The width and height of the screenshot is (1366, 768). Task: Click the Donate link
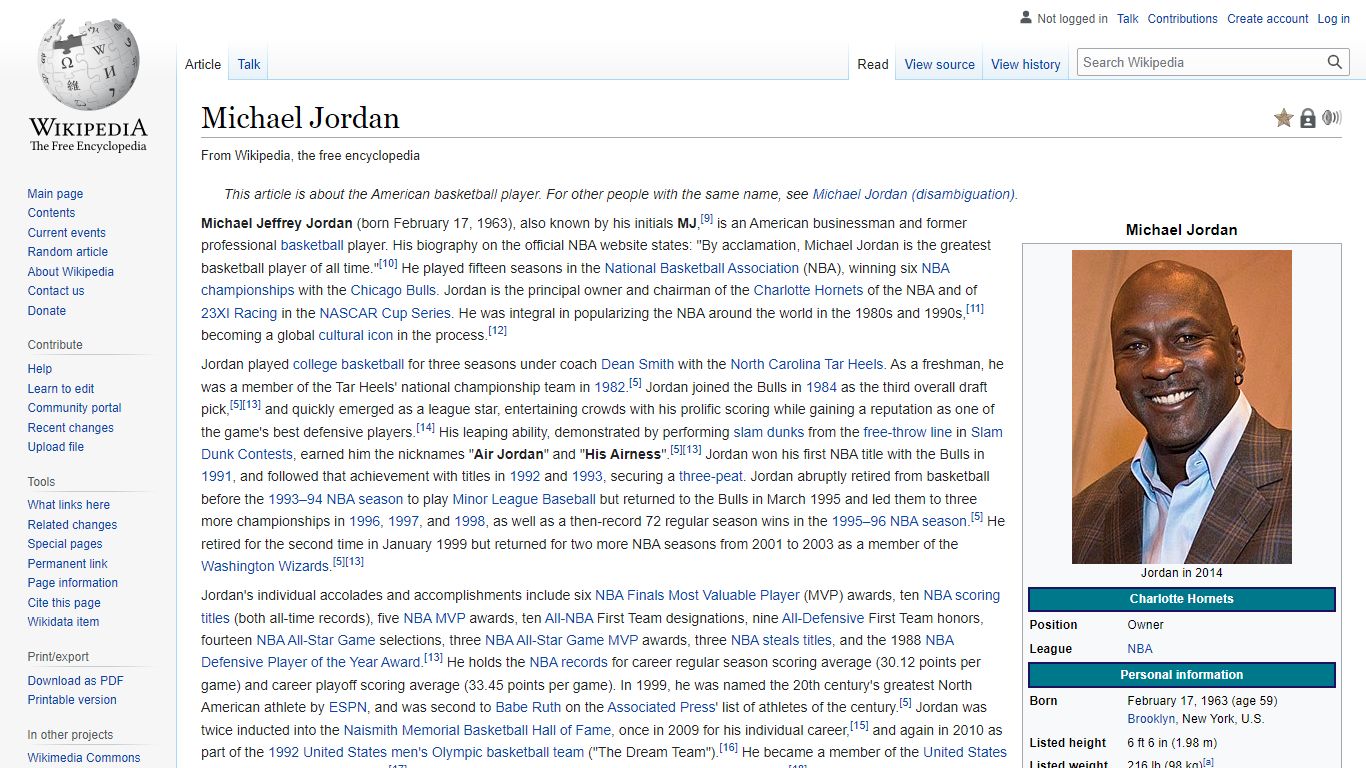(x=46, y=311)
